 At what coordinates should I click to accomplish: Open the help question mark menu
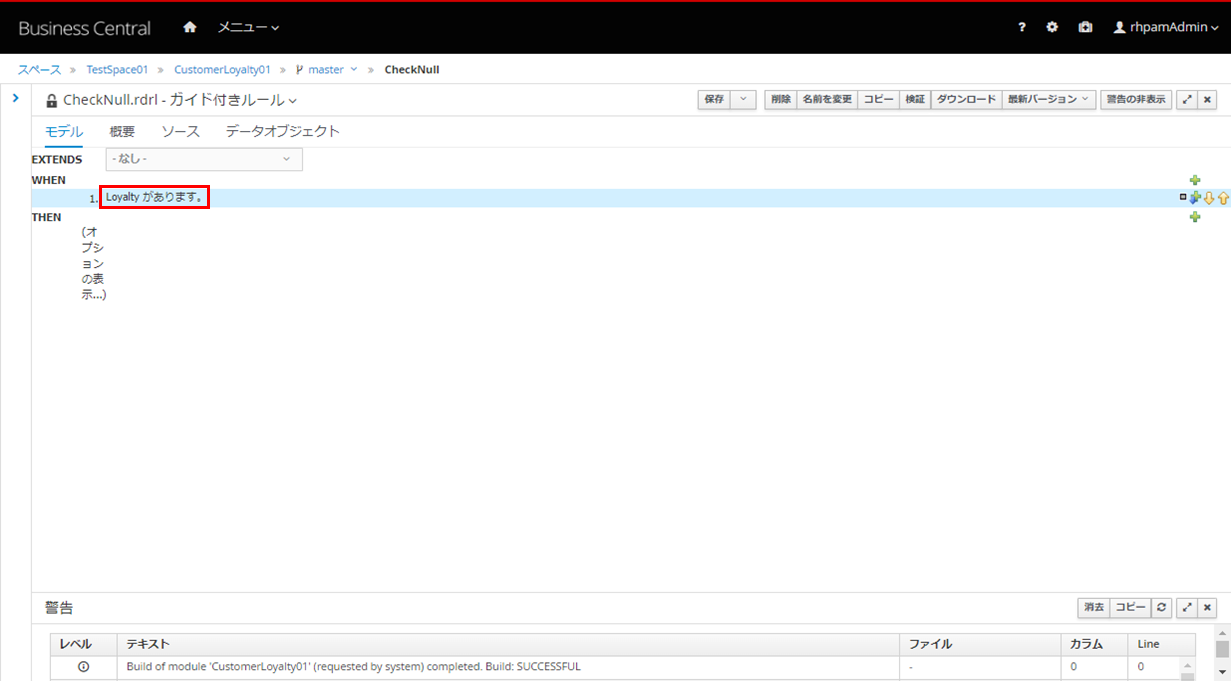[x=1022, y=27]
